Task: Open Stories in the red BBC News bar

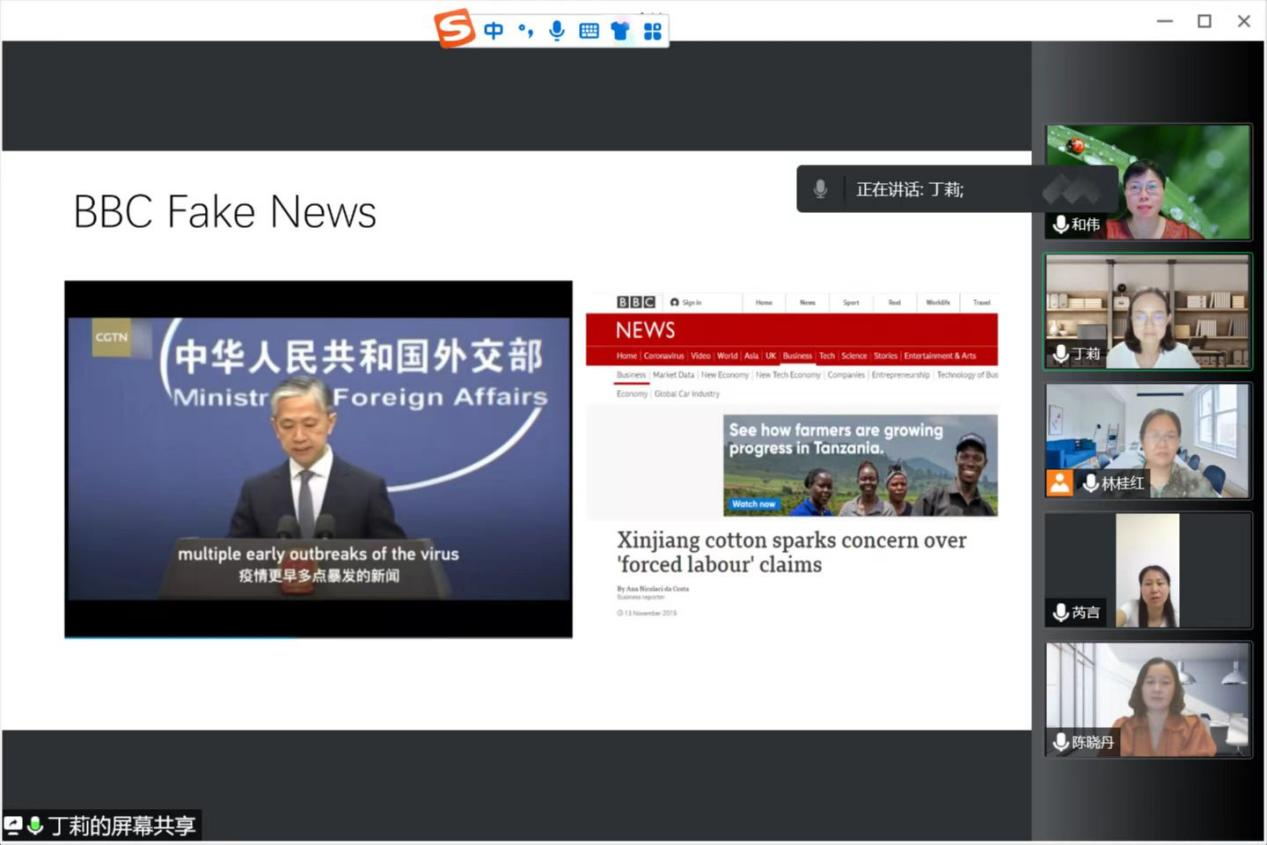Action: [x=886, y=356]
